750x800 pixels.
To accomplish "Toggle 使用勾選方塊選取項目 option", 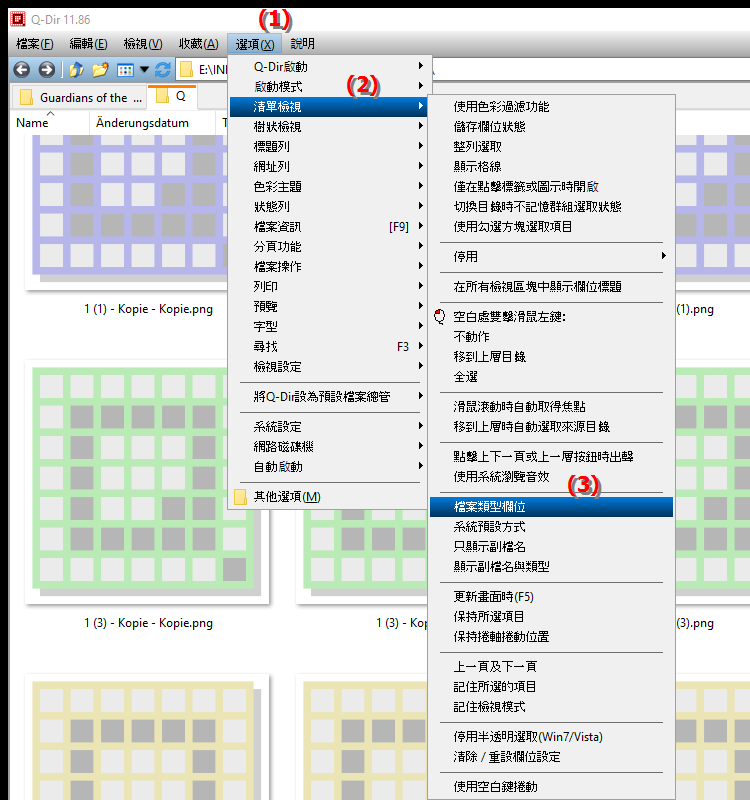I will click(x=552, y=227).
